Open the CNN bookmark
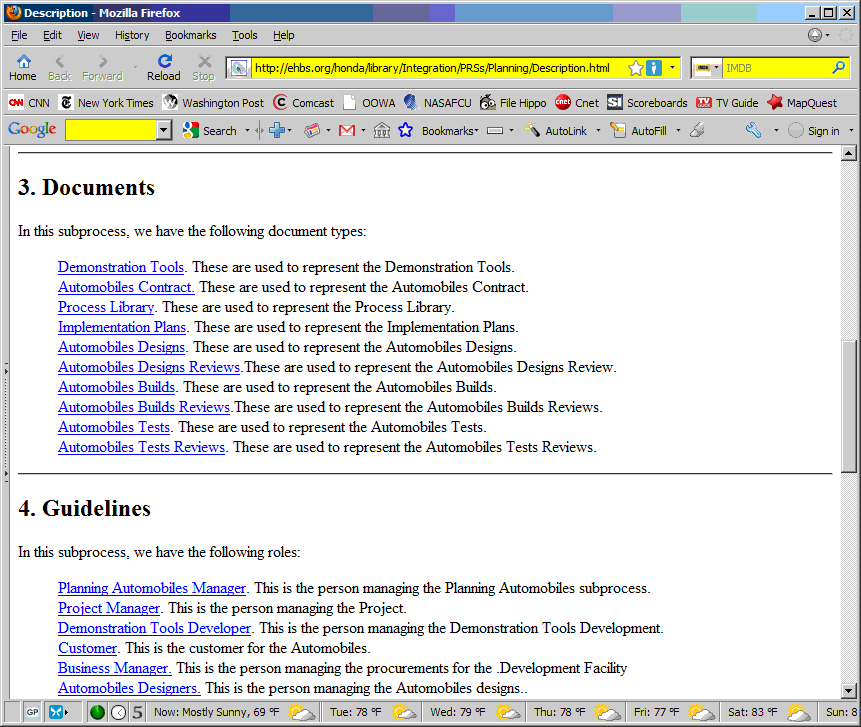Screen dimensions: 861x727 point(30,103)
